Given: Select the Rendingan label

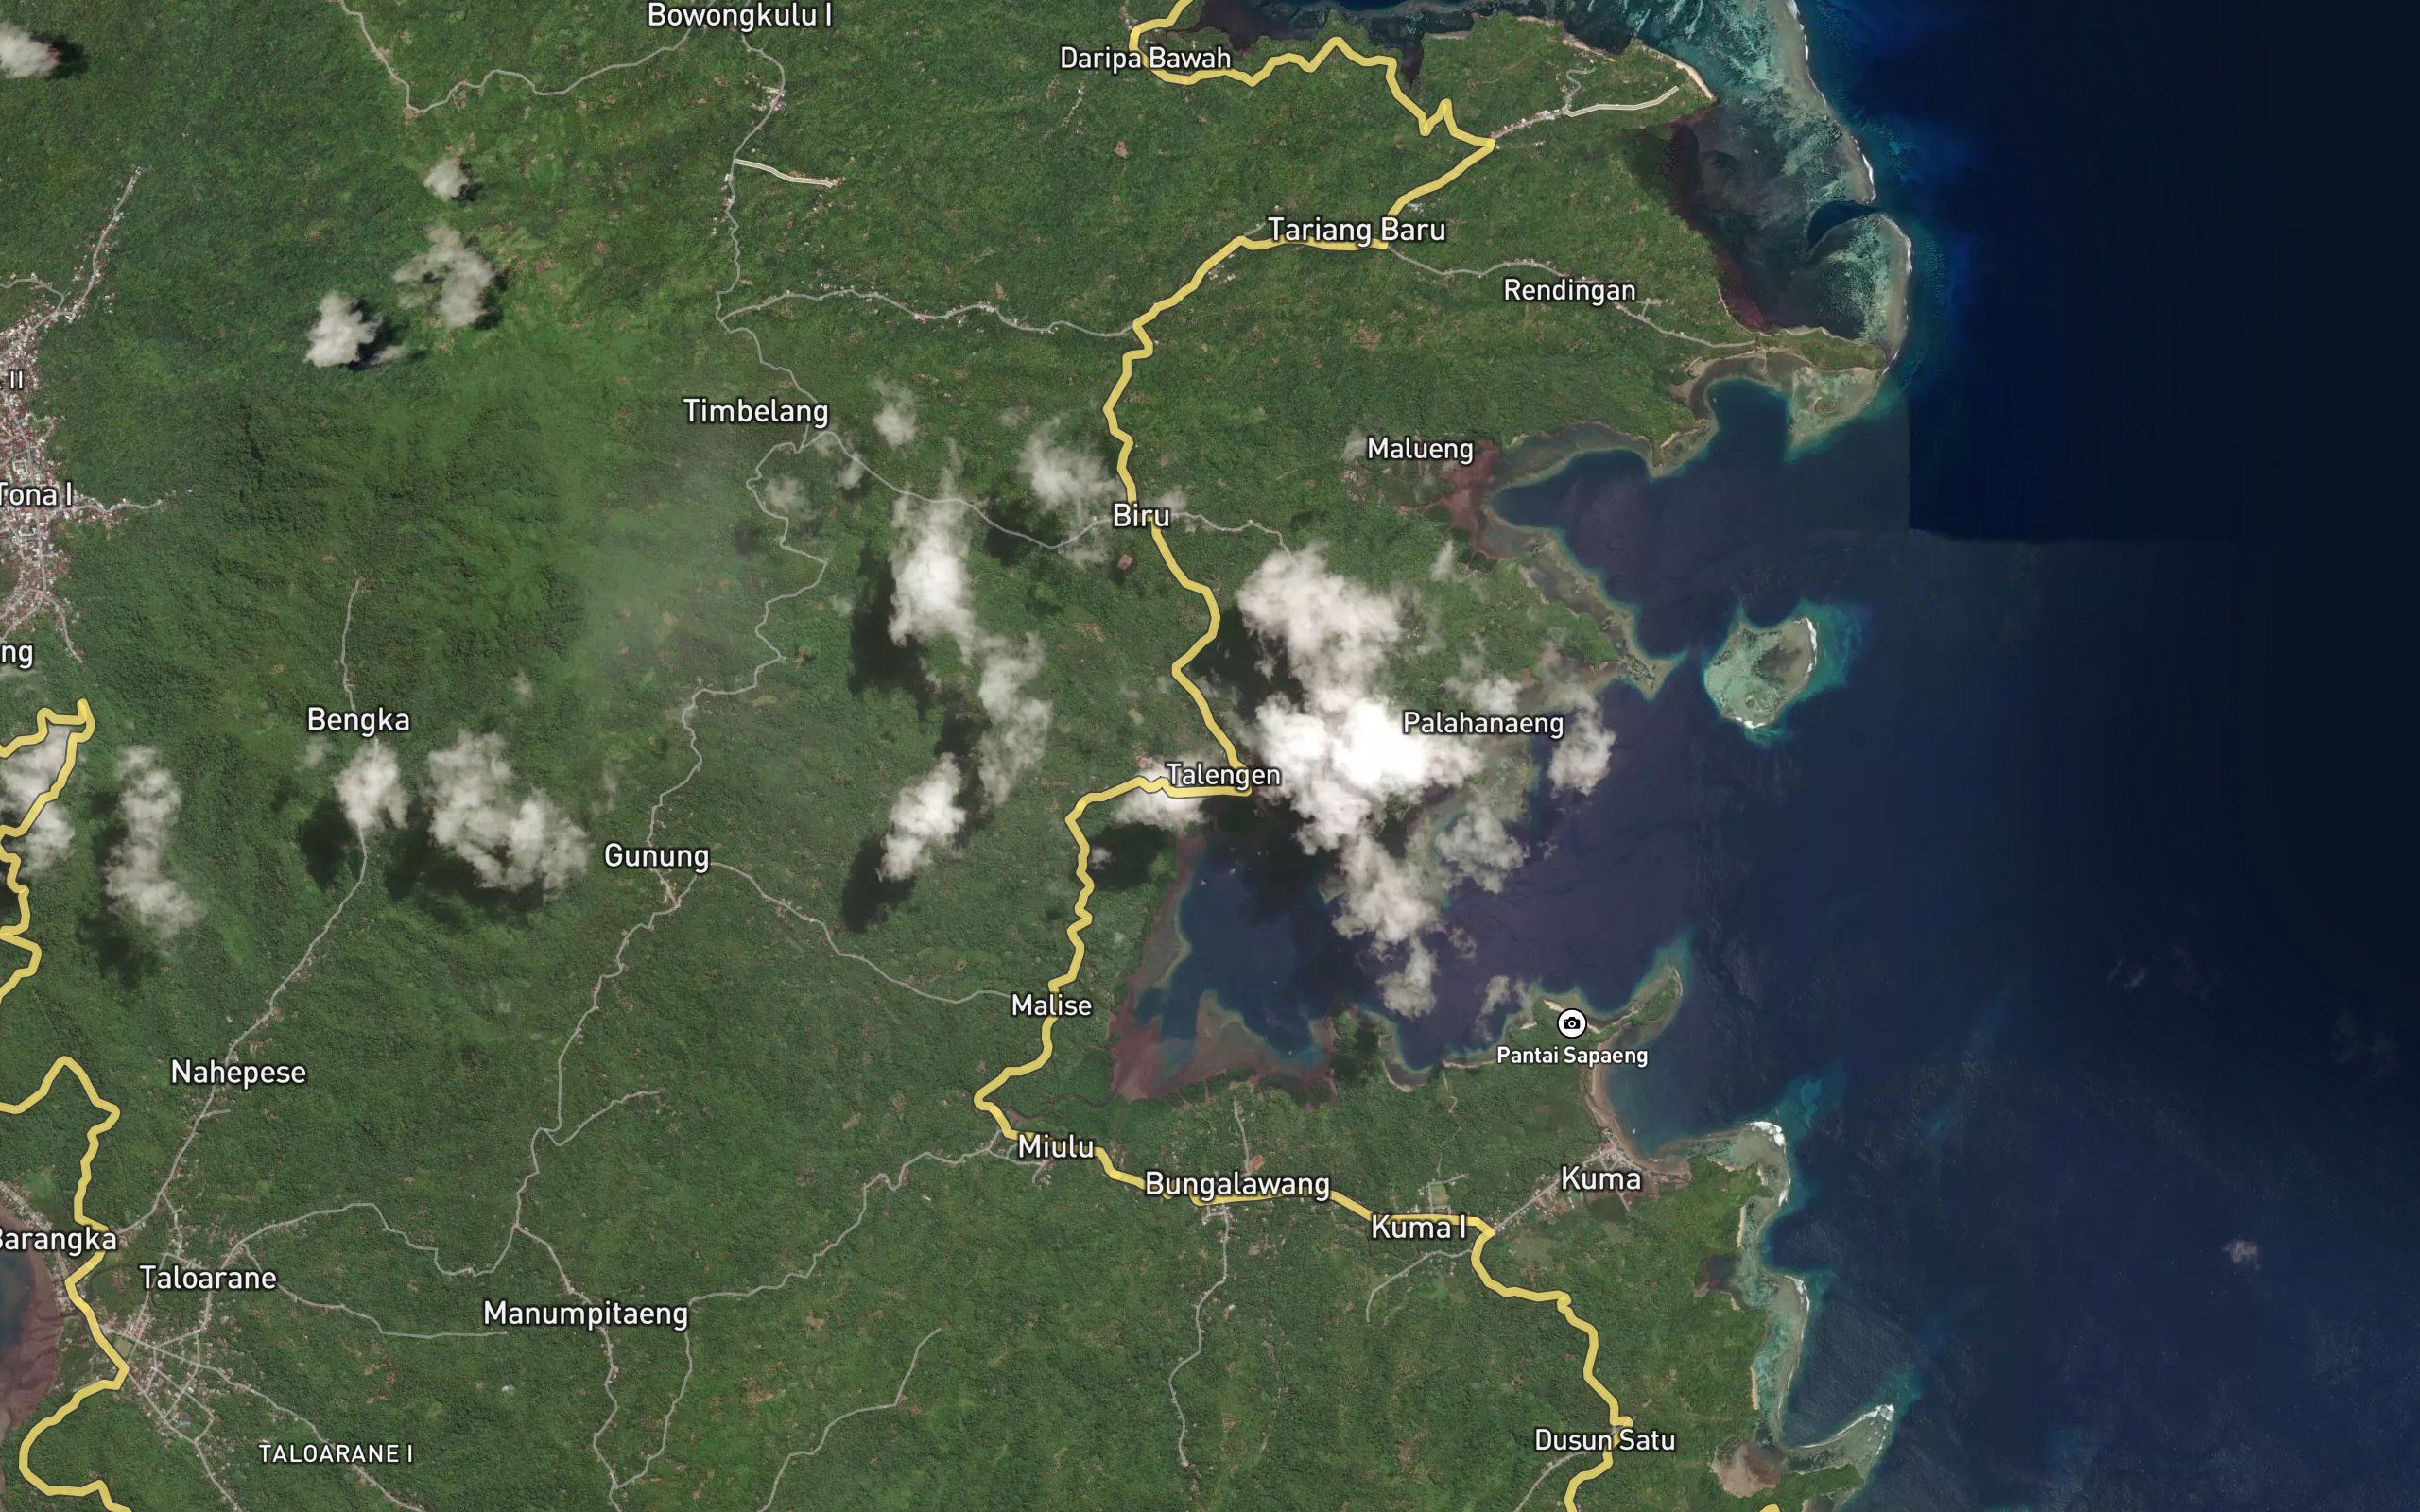Looking at the screenshot, I should click(x=1569, y=291).
